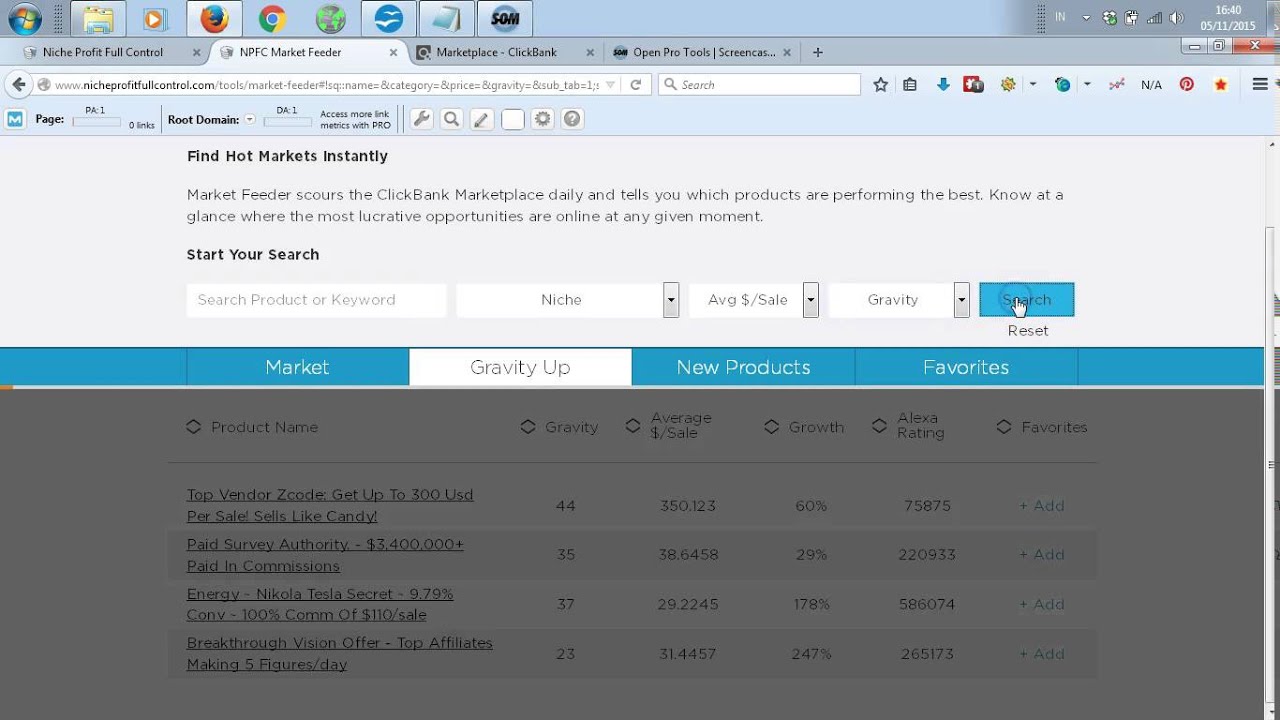Open a new tab with plus button
The width and height of the screenshot is (1280, 720).
(818, 52)
